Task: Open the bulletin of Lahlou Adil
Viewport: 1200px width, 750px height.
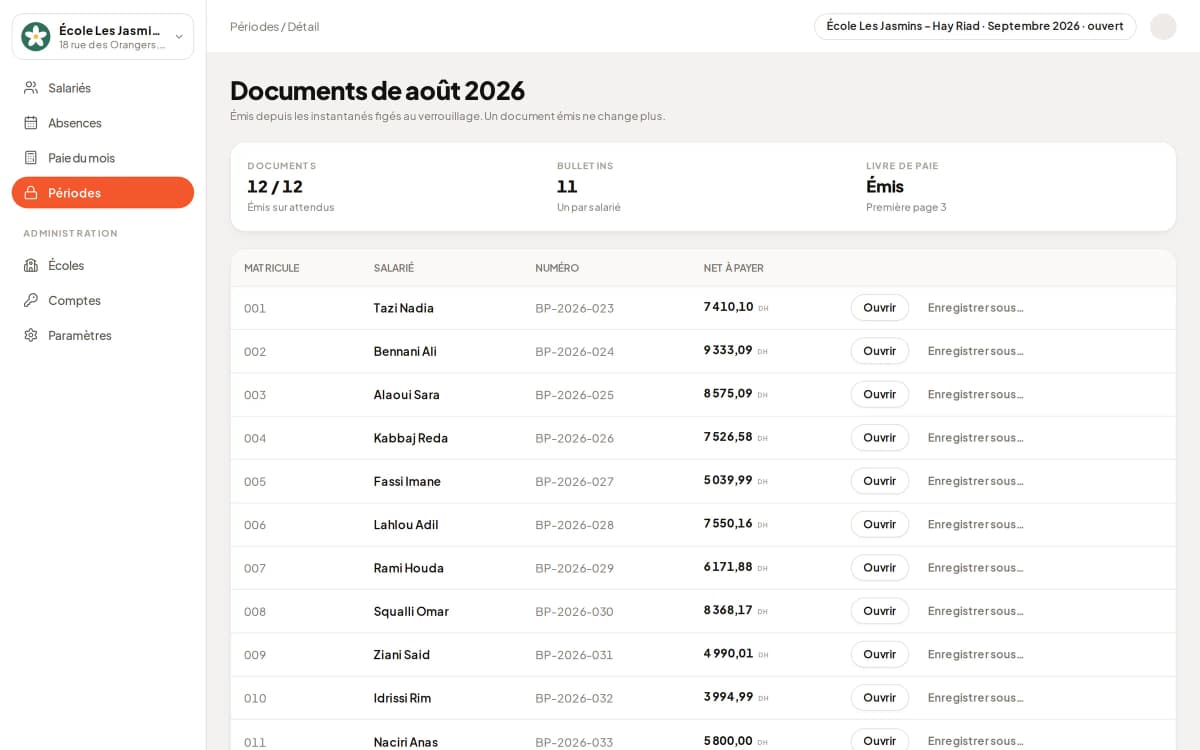Action: tap(880, 524)
